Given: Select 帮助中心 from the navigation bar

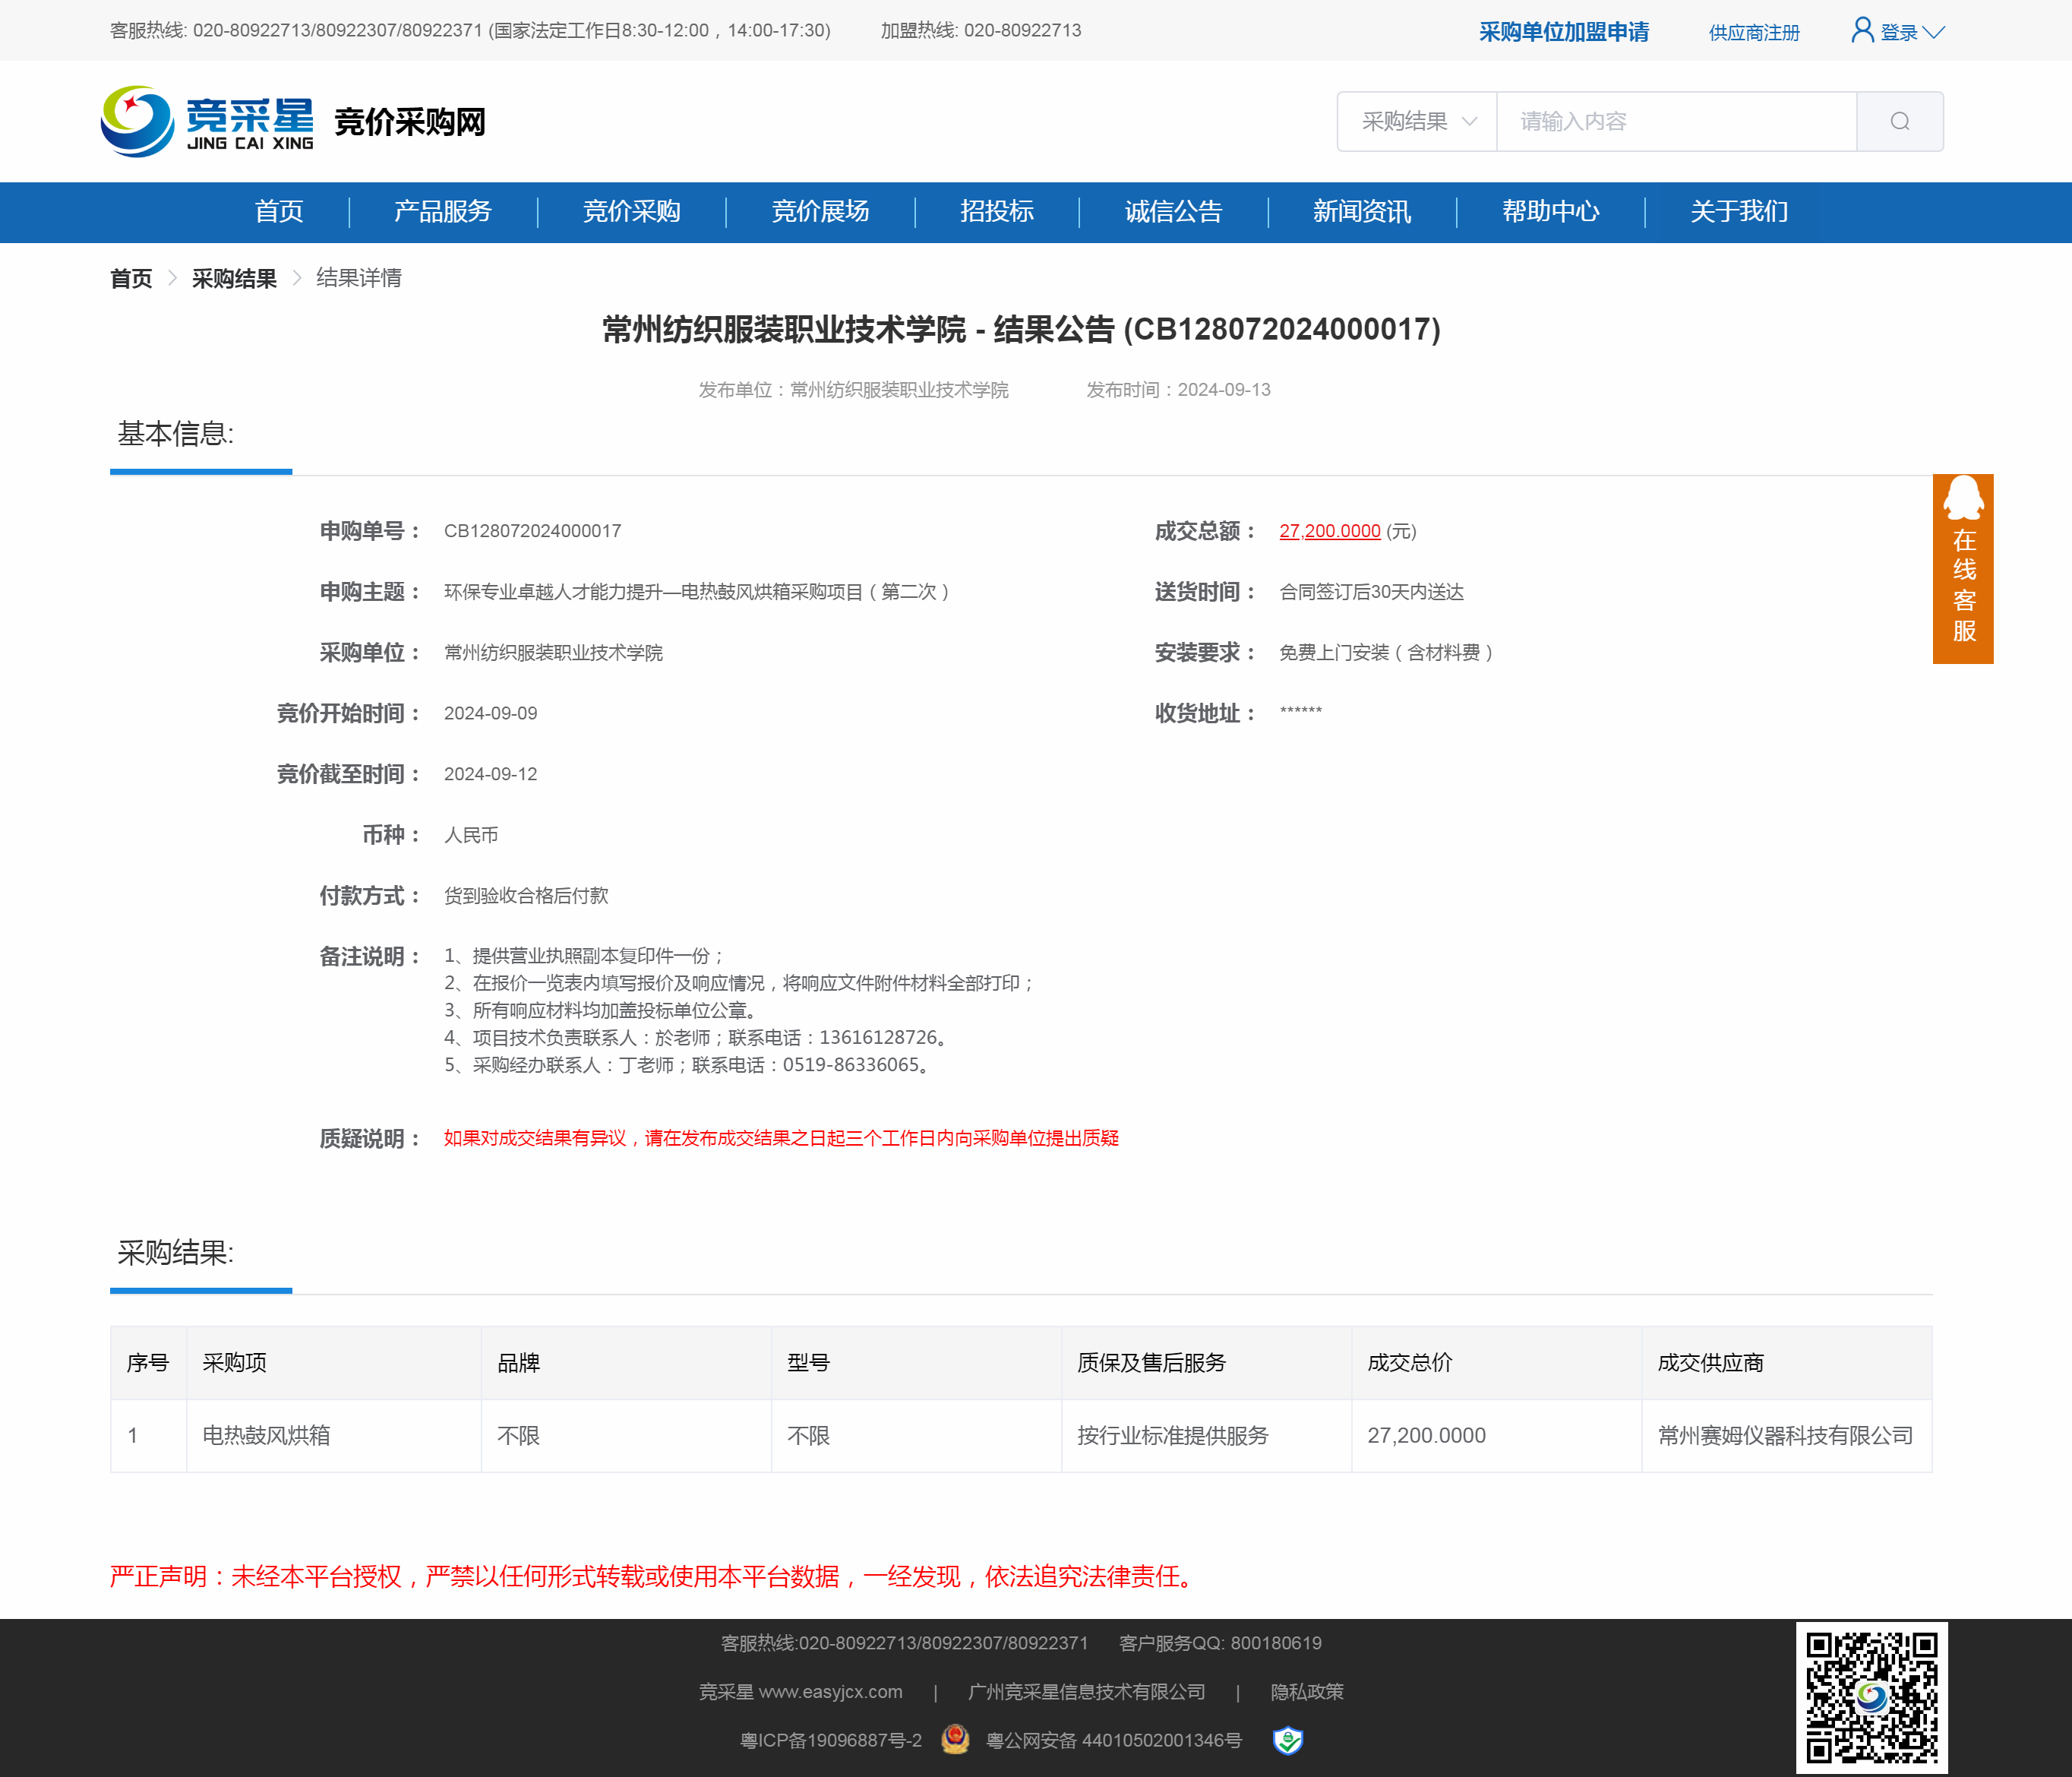Looking at the screenshot, I should click(1550, 212).
